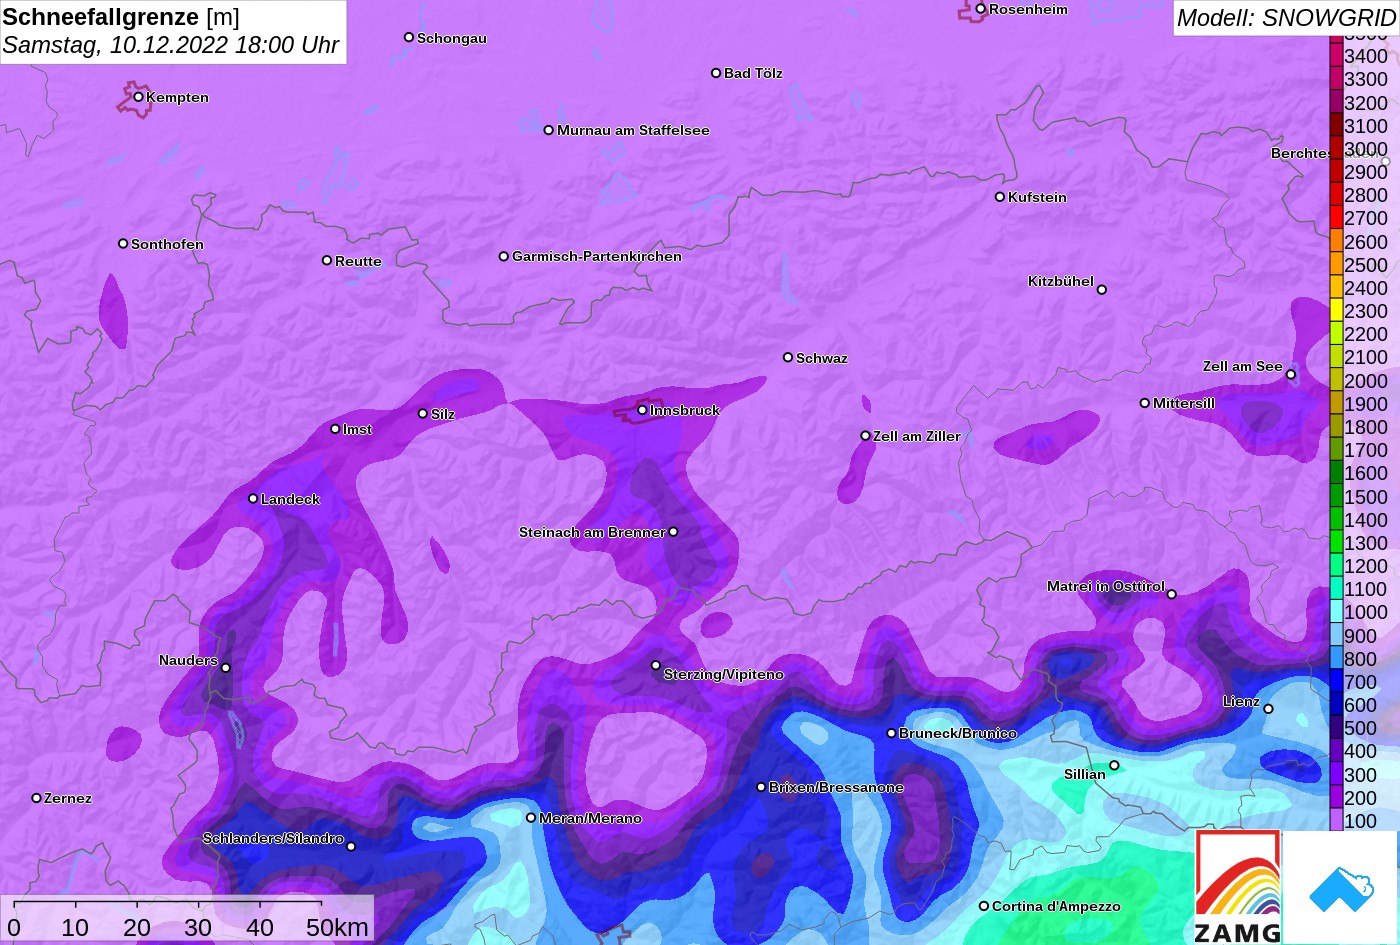Click the Lienz marker dot

(1268, 709)
